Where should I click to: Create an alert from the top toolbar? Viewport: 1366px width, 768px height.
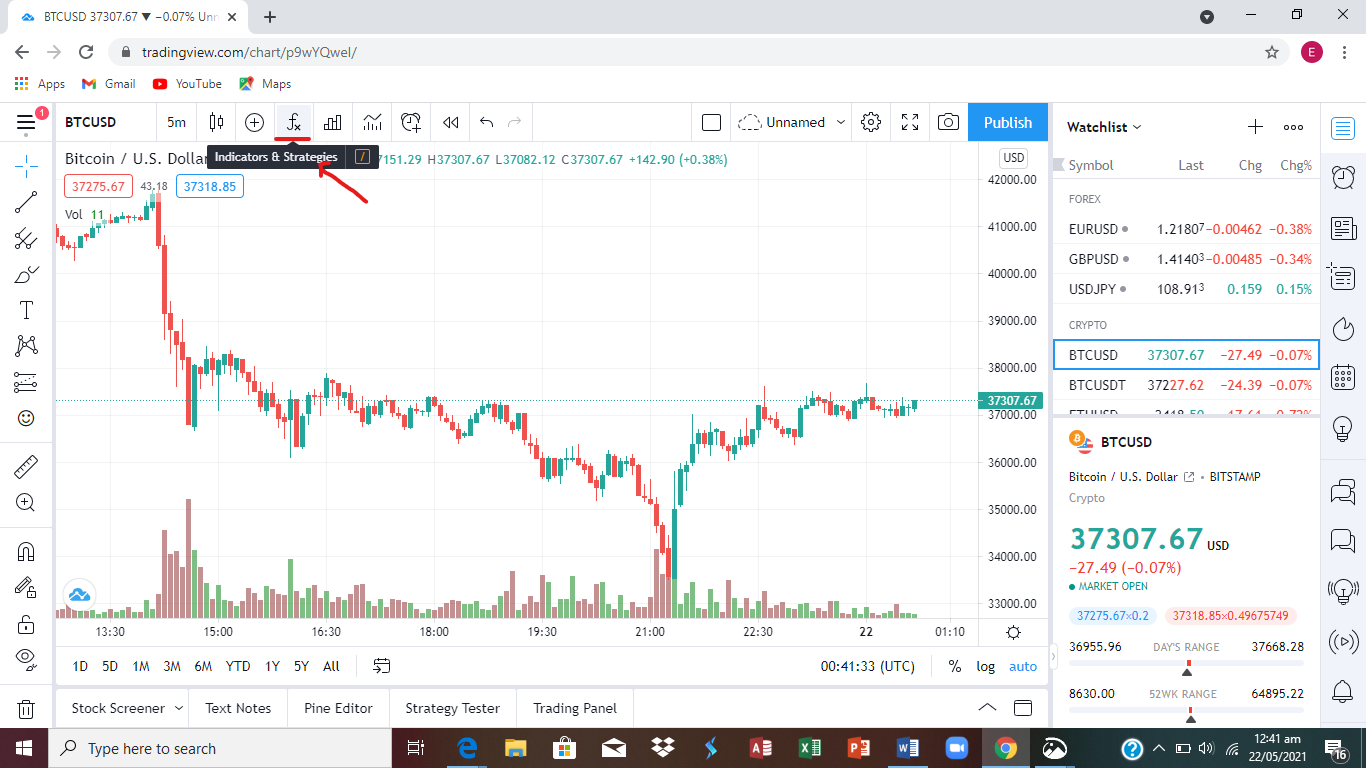[411, 122]
